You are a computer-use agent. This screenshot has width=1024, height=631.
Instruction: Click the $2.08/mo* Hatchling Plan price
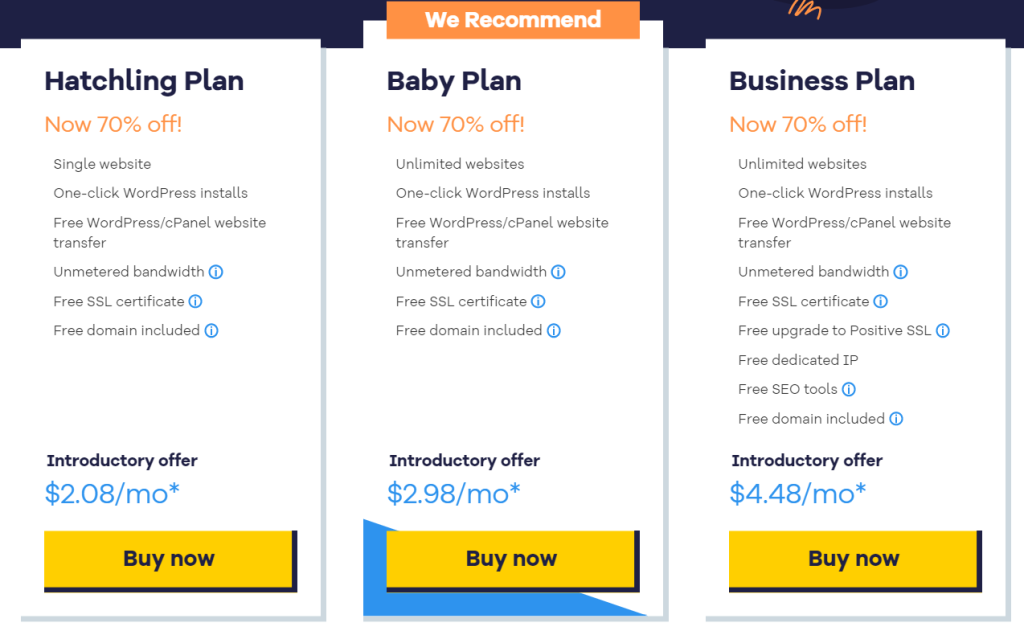pos(112,493)
